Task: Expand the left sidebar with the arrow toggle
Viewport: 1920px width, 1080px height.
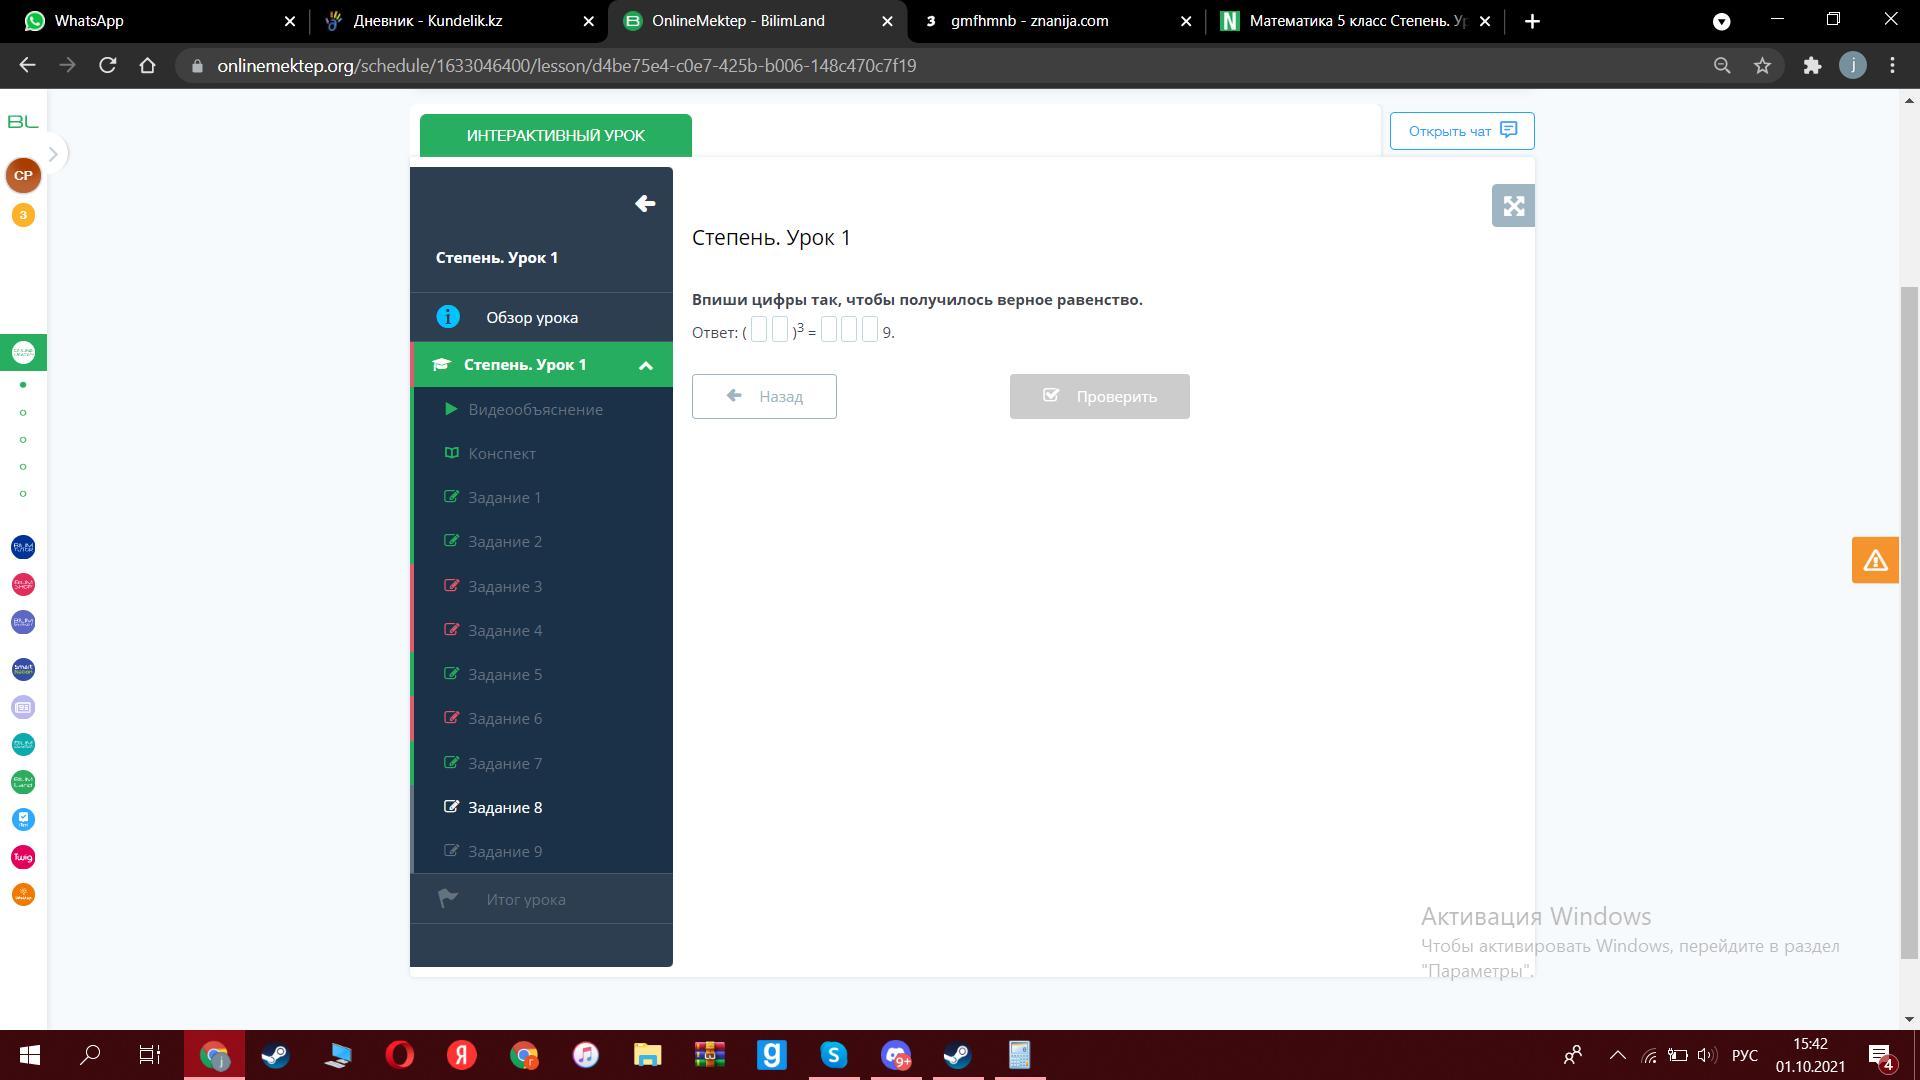Action: click(53, 153)
